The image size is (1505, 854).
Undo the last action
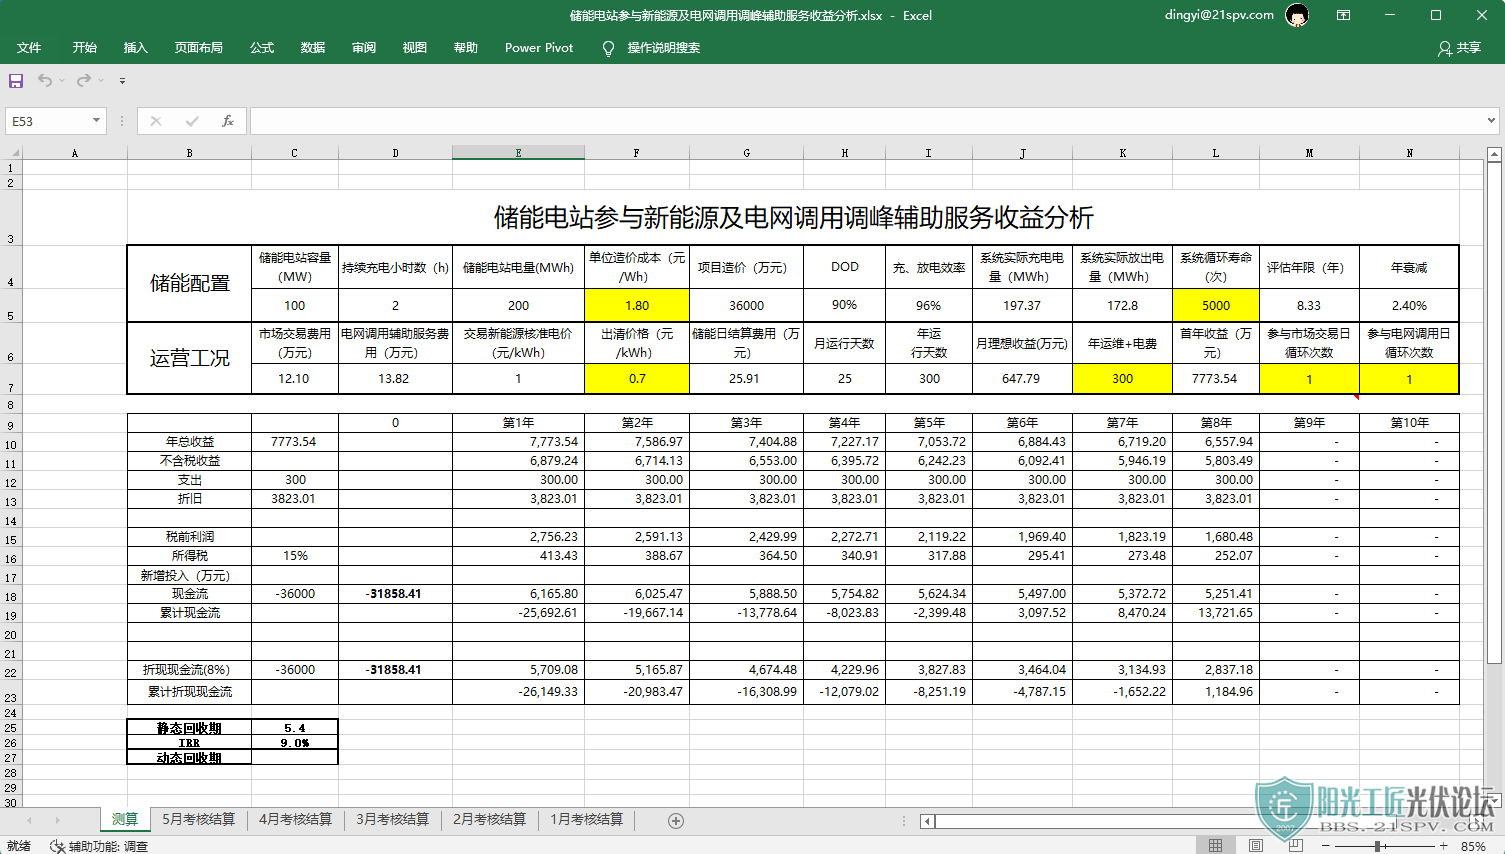coord(45,80)
